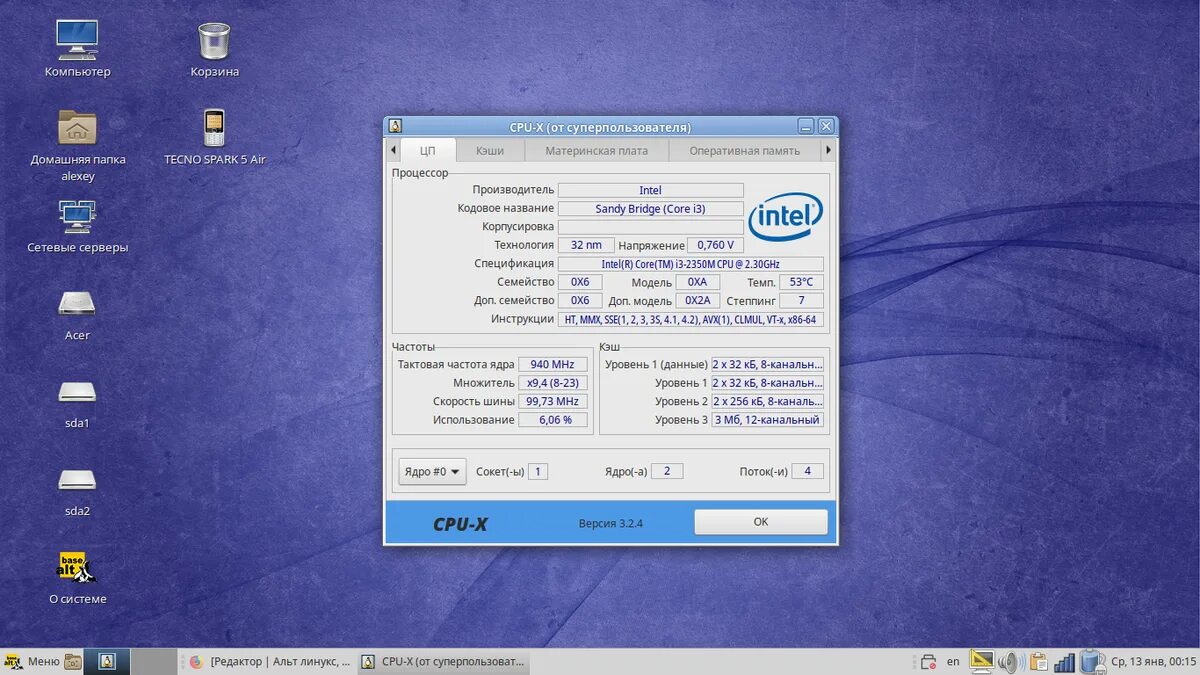
Task: Switch the keyboard layout indicator en
Action: tap(953, 661)
